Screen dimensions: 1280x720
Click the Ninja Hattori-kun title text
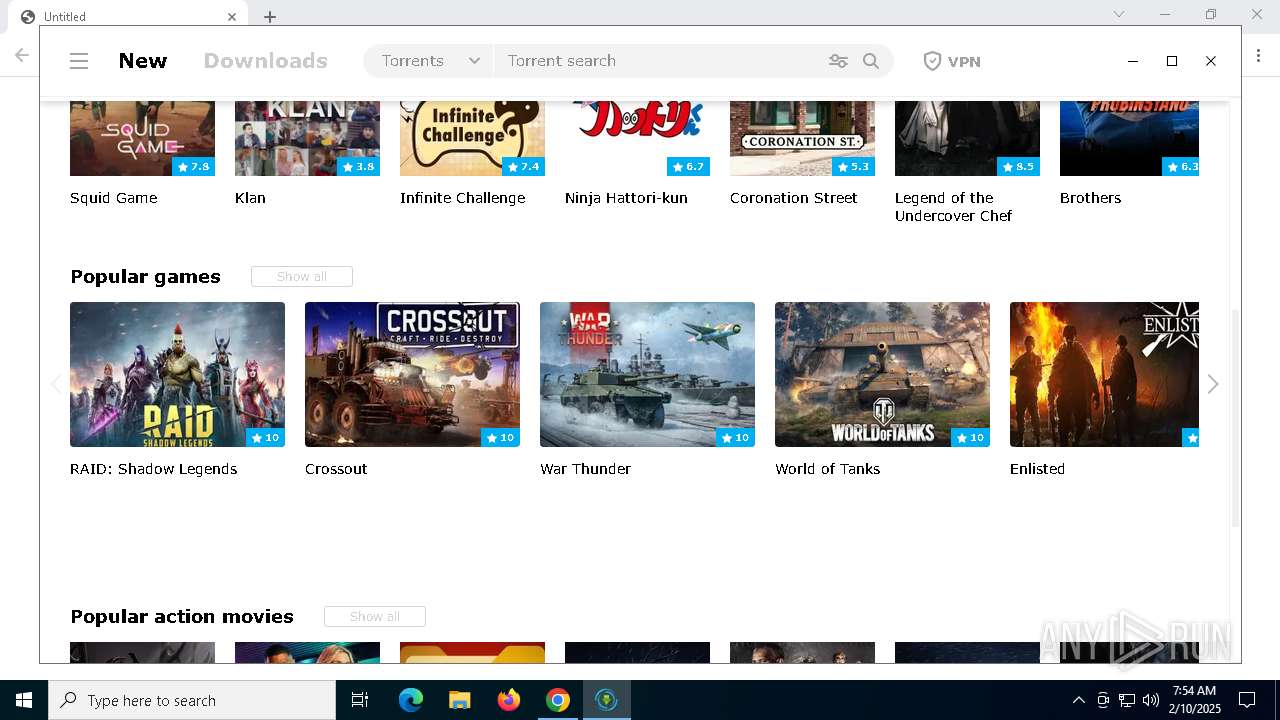point(626,198)
